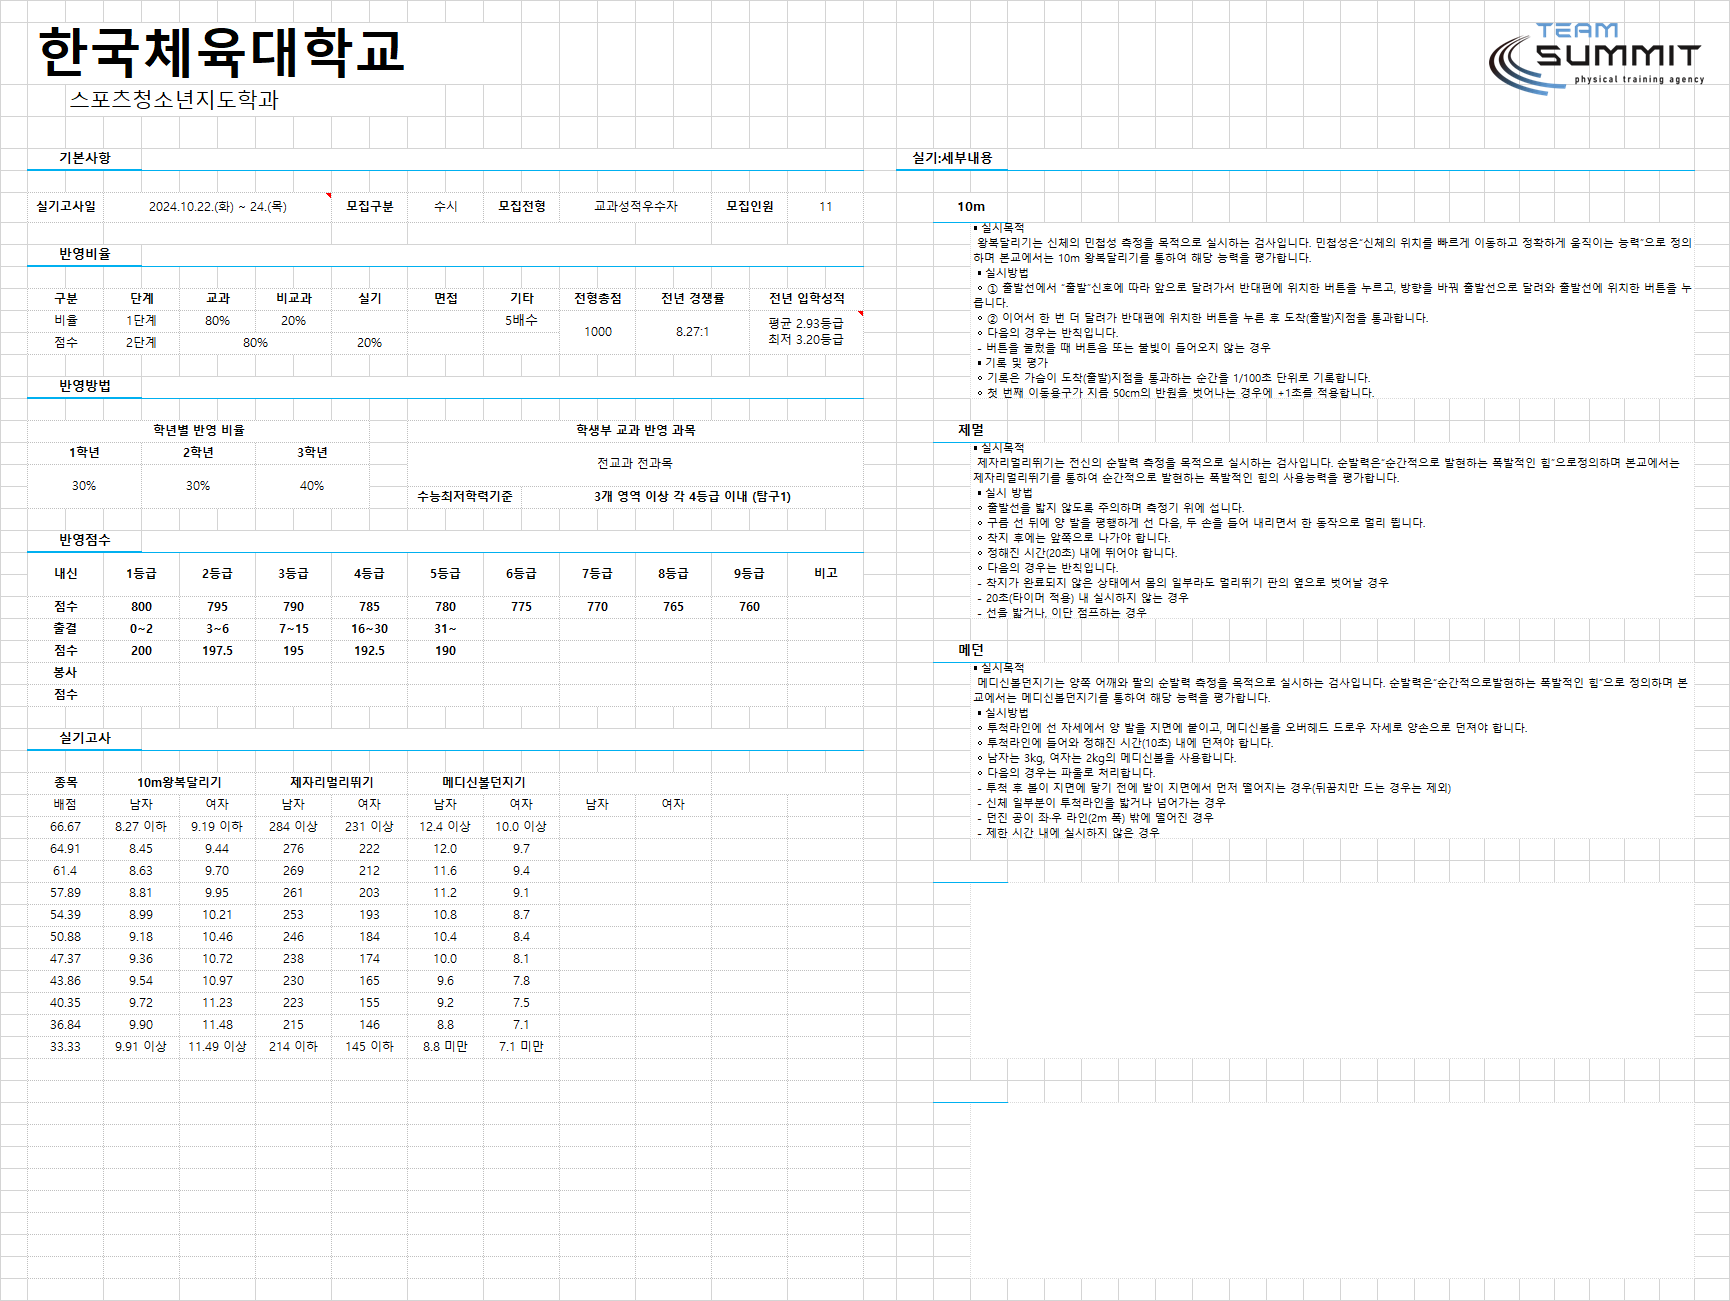This screenshot has width=1730, height=1301.
Task: Click the 기본사항 section header
Action: pyautogui.click(x=85, y=158)
